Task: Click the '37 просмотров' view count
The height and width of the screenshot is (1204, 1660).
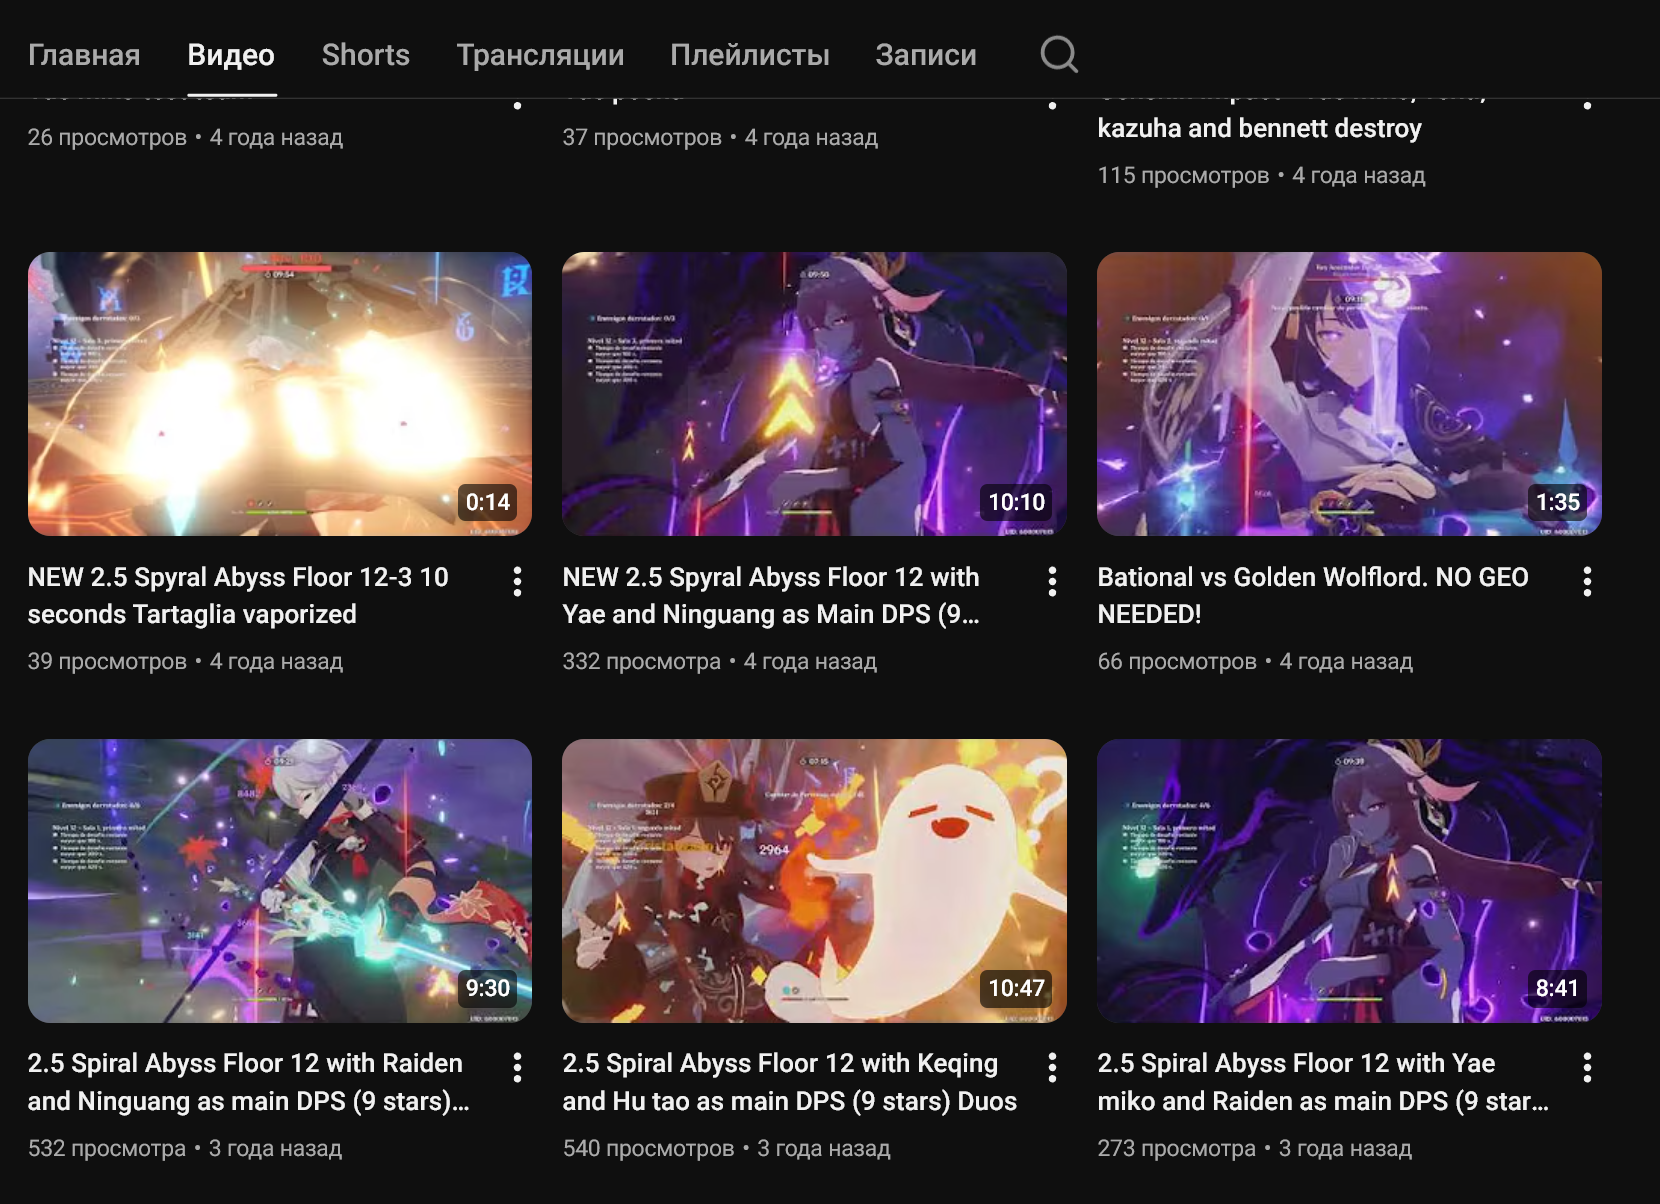Action: click(x=642, y=137)
